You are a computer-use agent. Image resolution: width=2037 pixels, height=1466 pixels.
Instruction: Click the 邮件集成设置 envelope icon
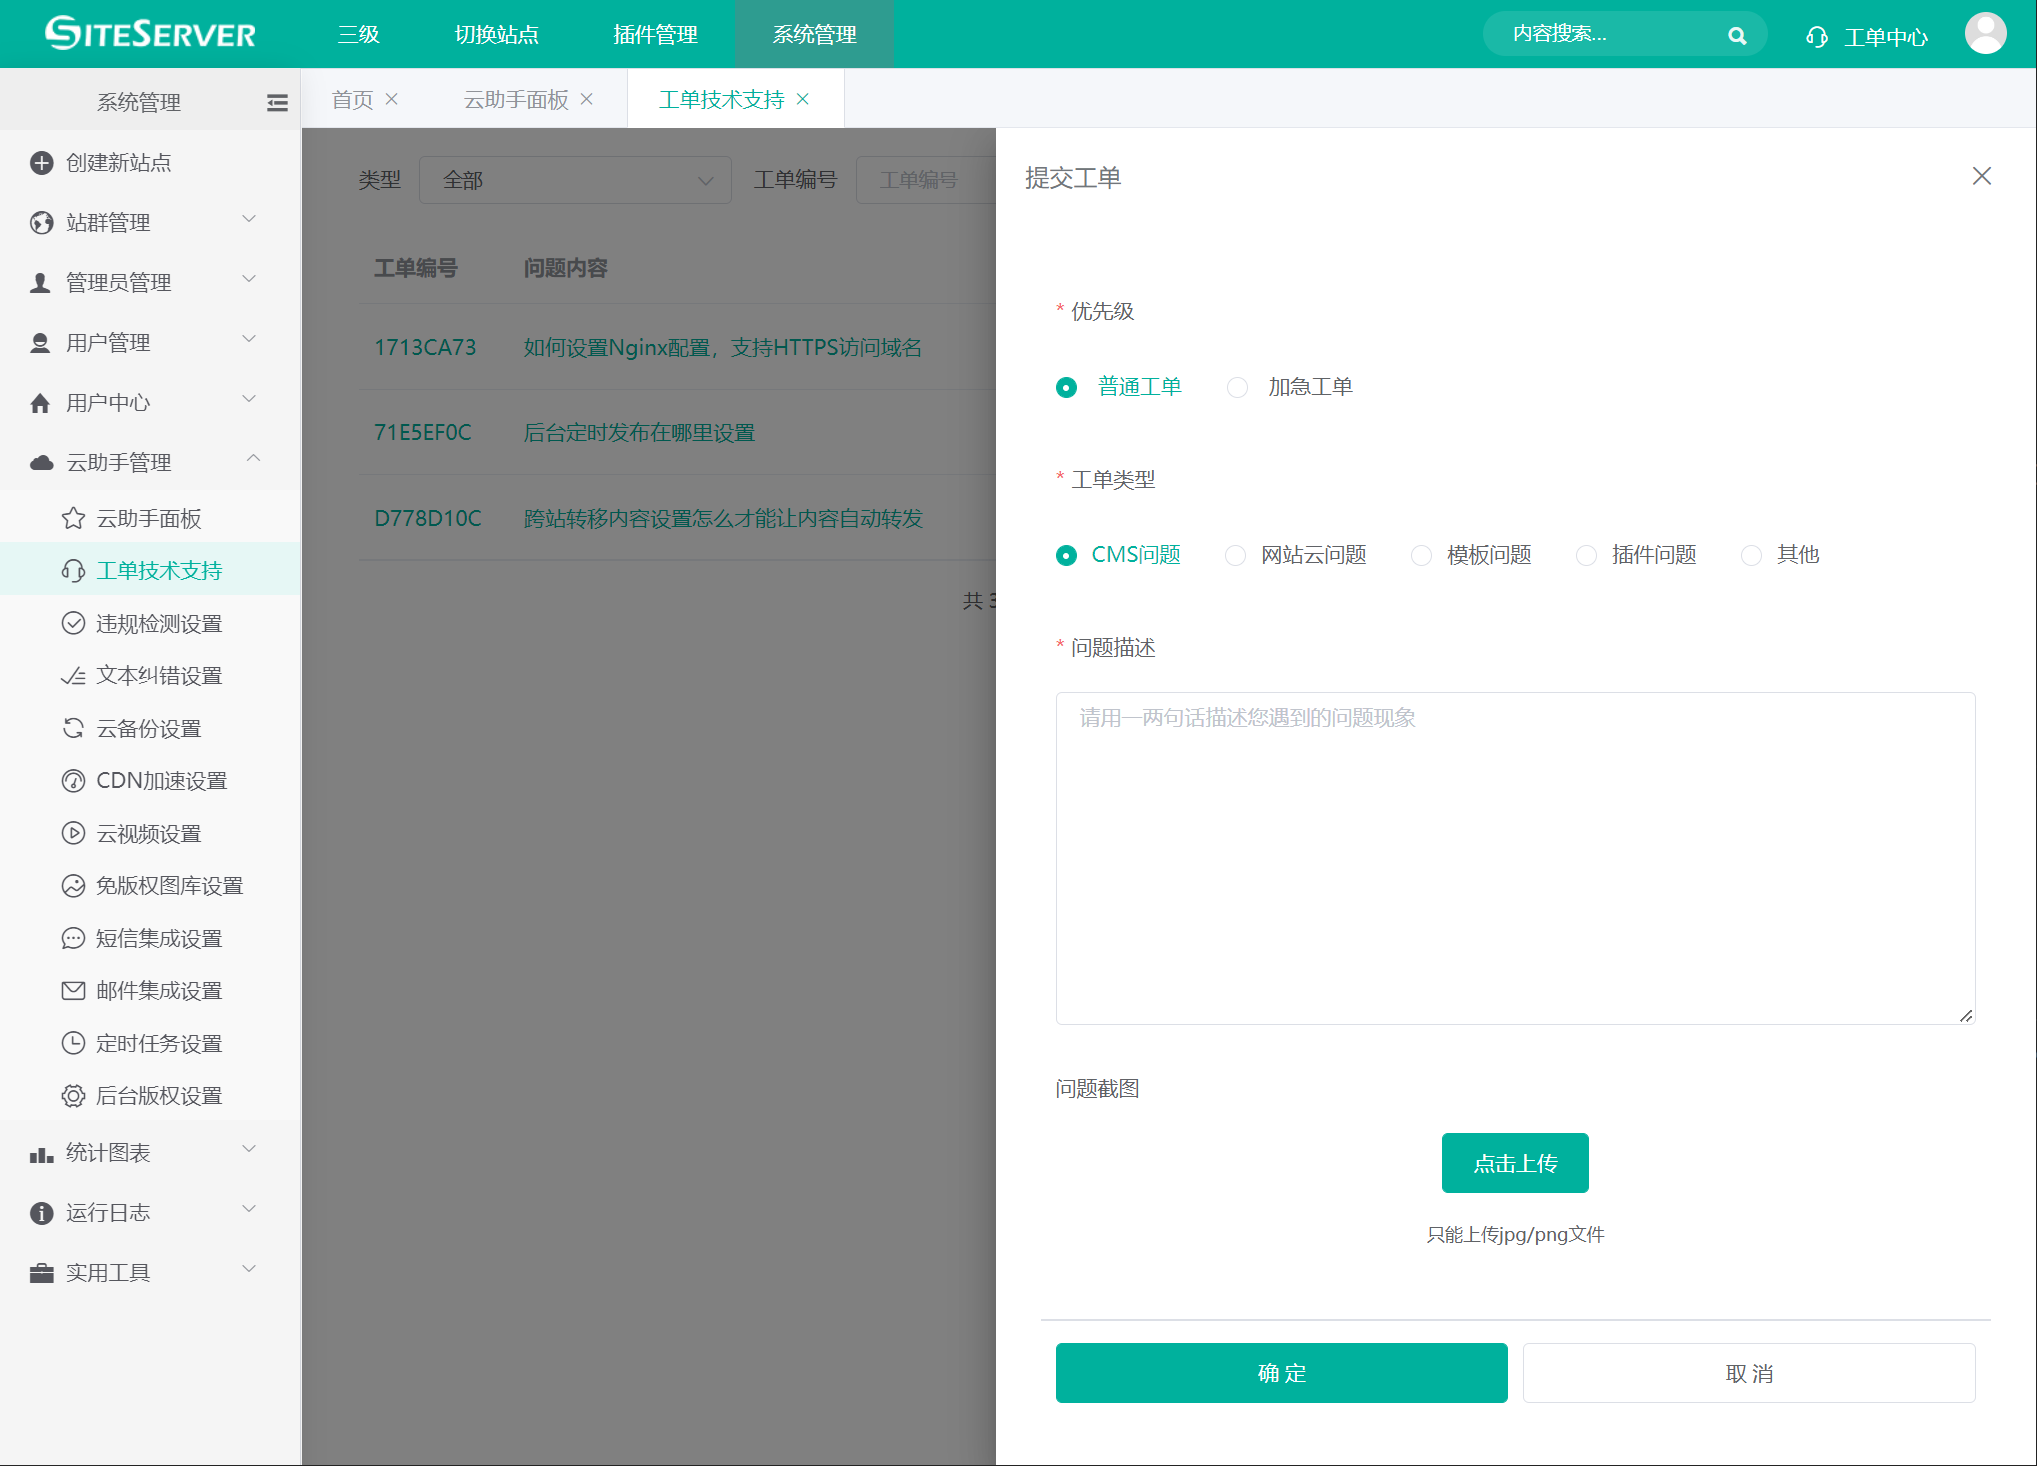[x=73, y=990]
